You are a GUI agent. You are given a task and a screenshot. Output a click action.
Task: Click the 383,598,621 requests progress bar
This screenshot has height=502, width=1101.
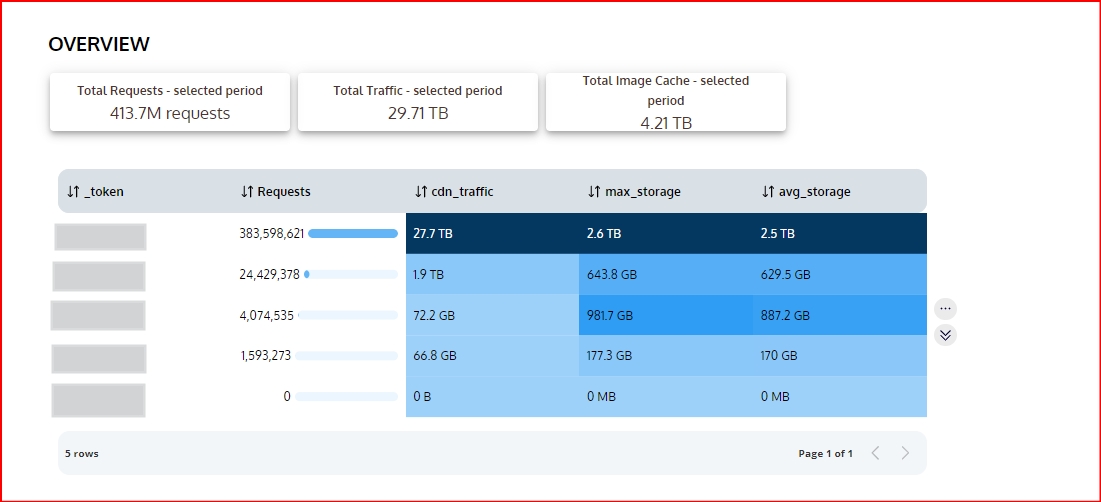(353, 234)
